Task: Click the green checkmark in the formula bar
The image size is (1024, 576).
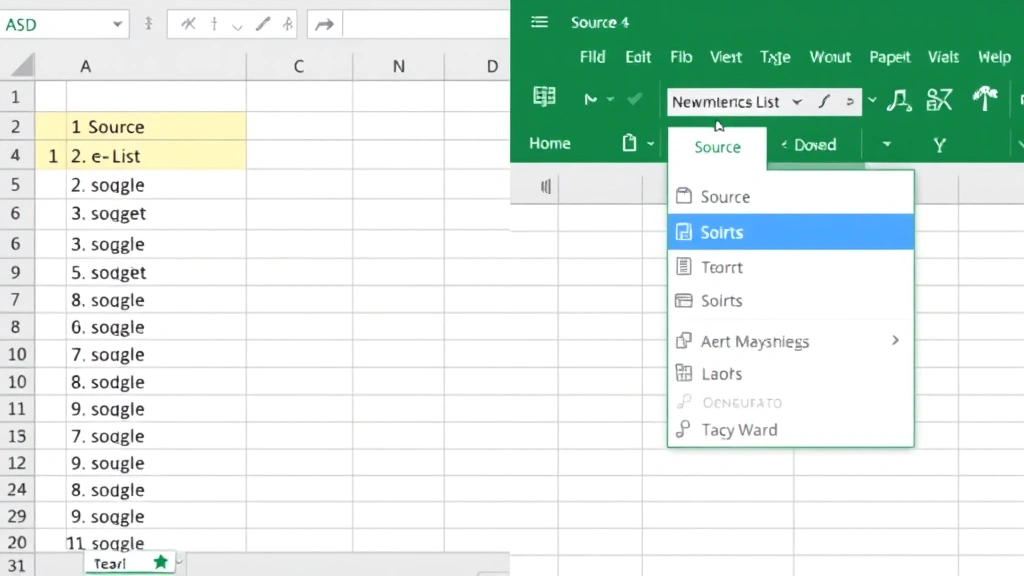Action: pyautogui.click(x=635, y=101)
